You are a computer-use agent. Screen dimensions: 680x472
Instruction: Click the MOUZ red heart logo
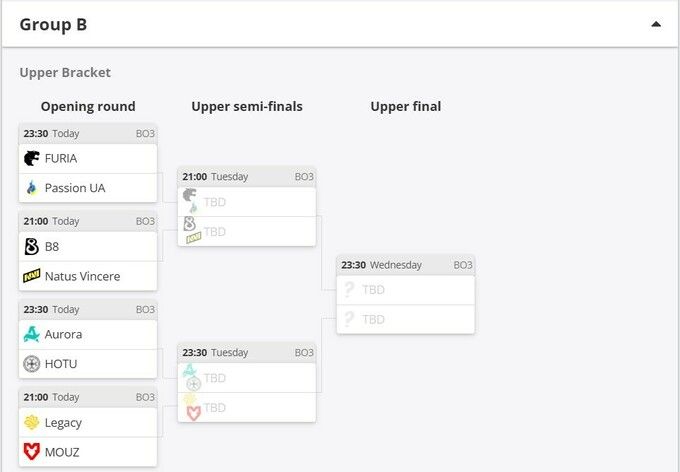[32, 452]
